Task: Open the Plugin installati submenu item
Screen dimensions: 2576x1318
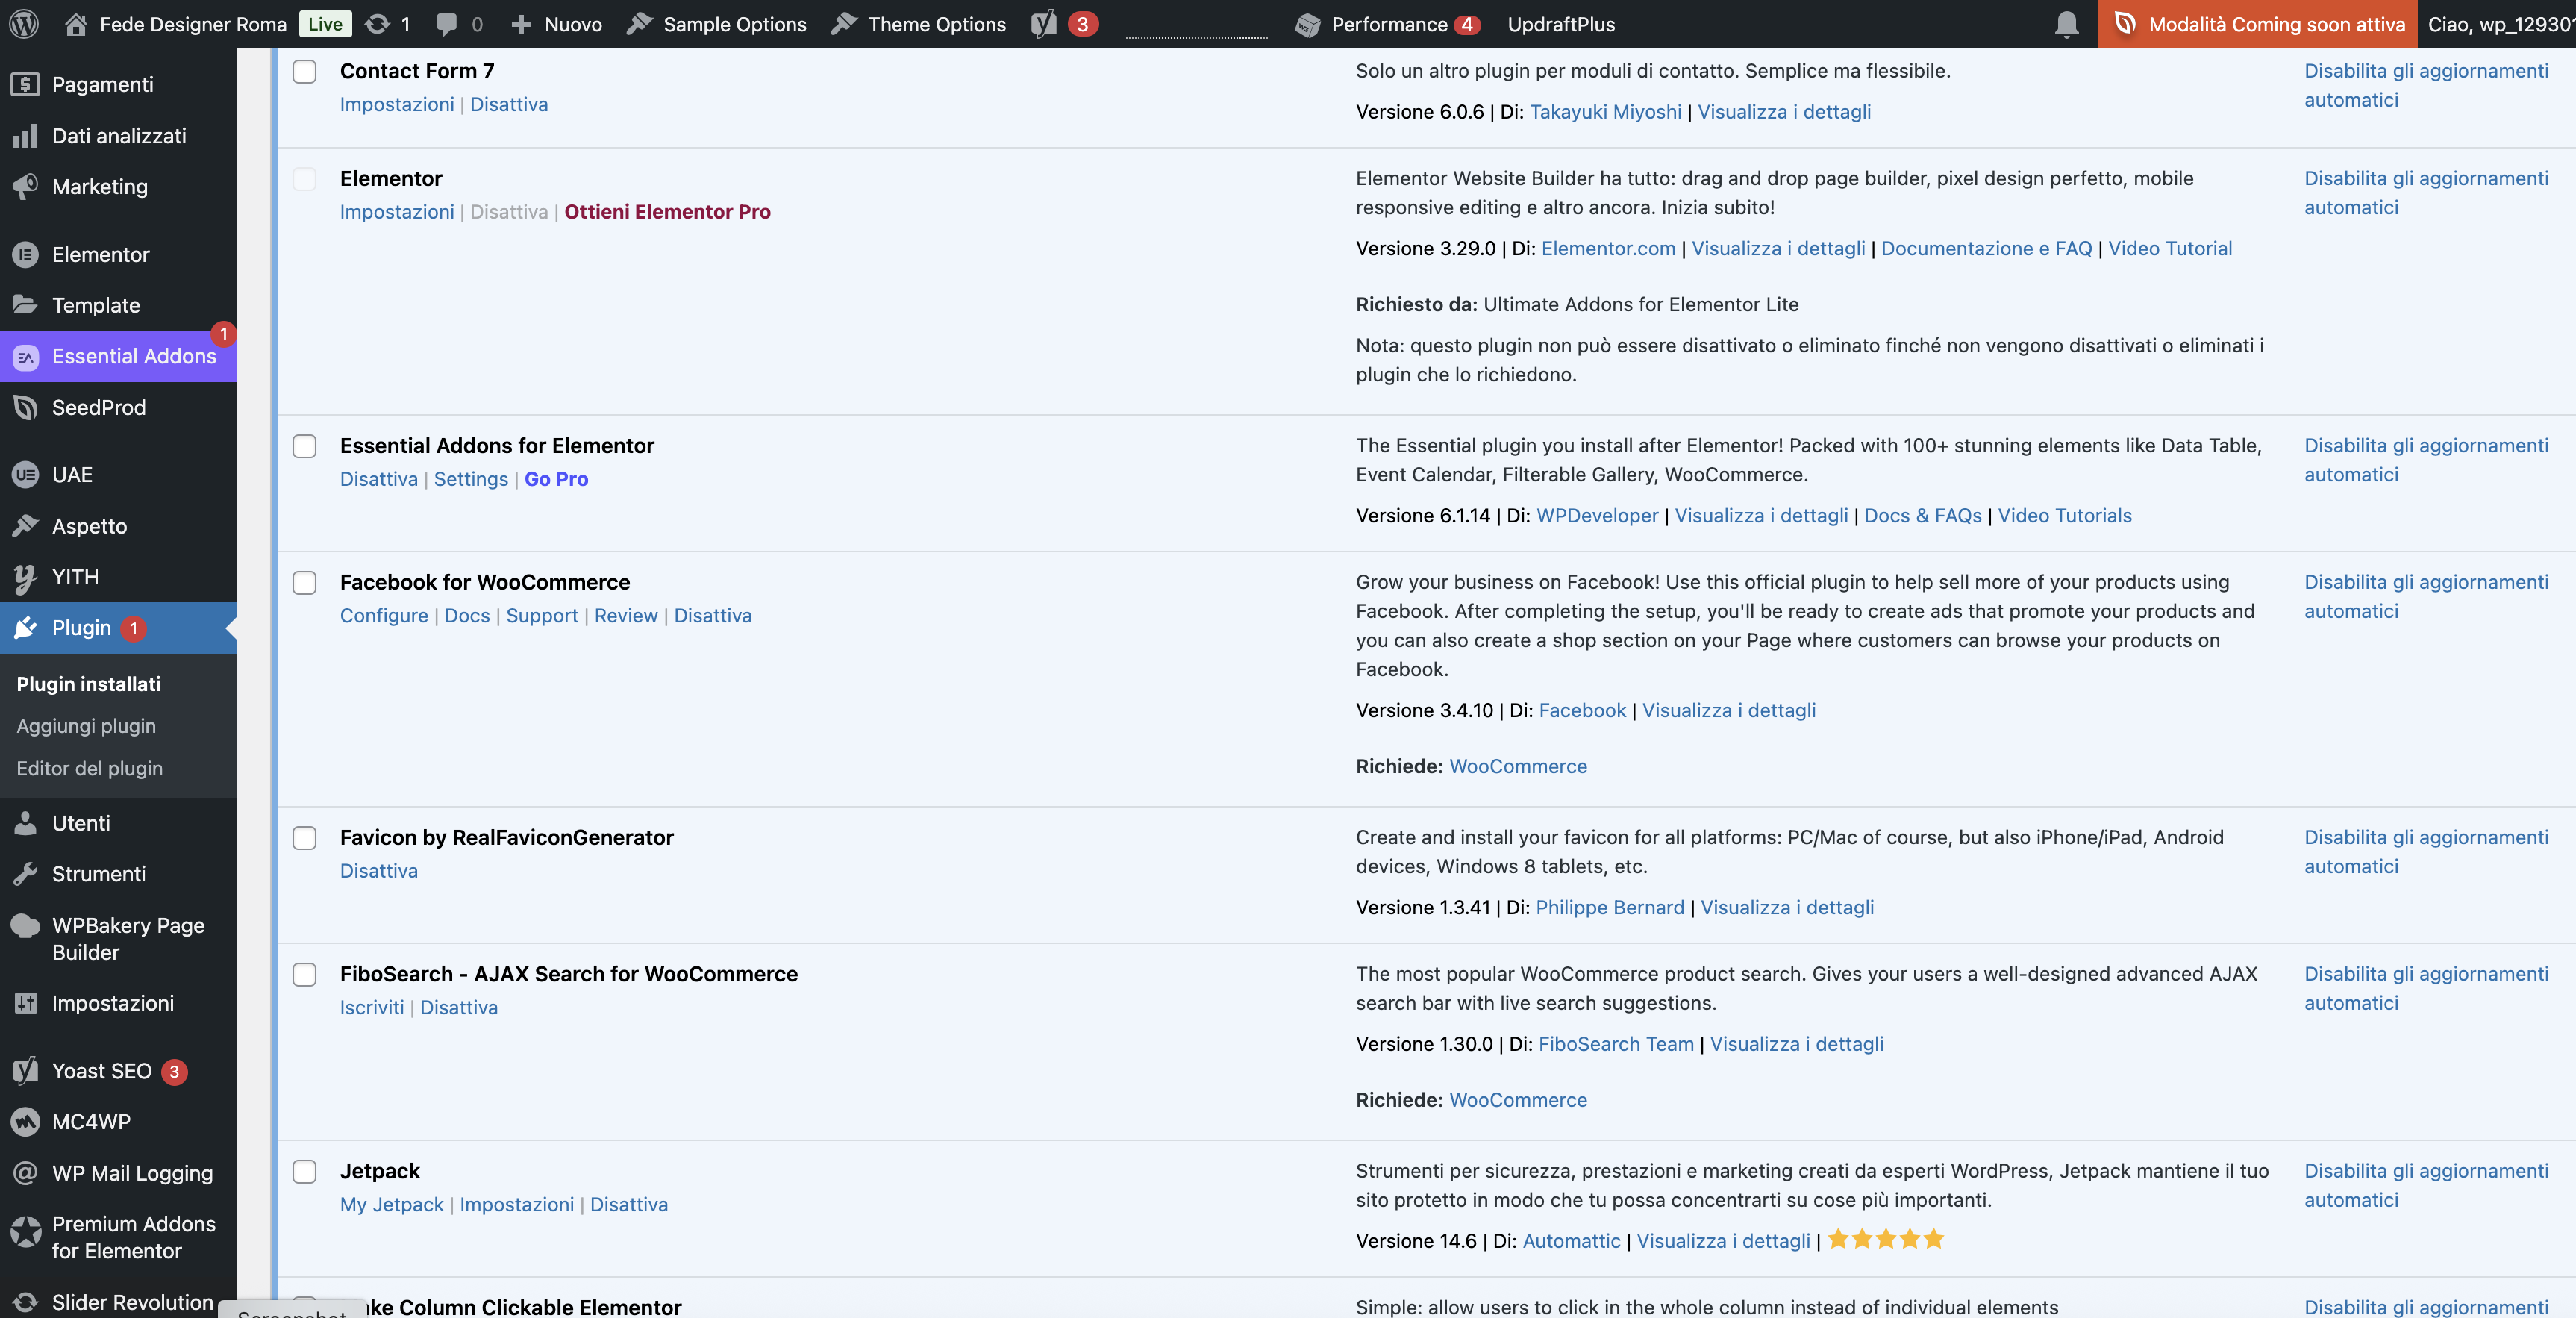Action: point(89,684)
